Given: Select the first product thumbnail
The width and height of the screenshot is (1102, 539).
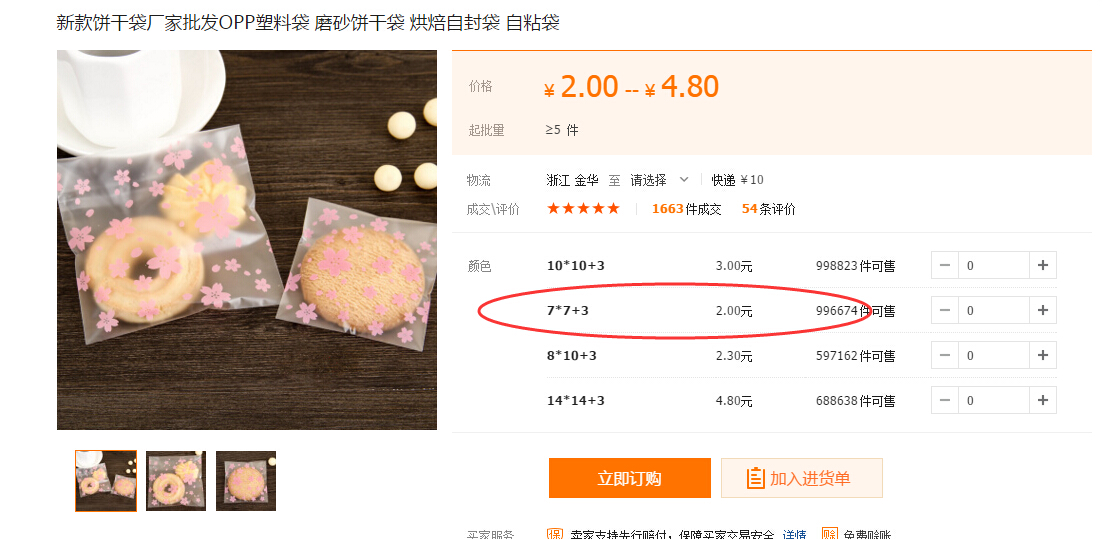Looking at the screenshot, I should (106, 480).
